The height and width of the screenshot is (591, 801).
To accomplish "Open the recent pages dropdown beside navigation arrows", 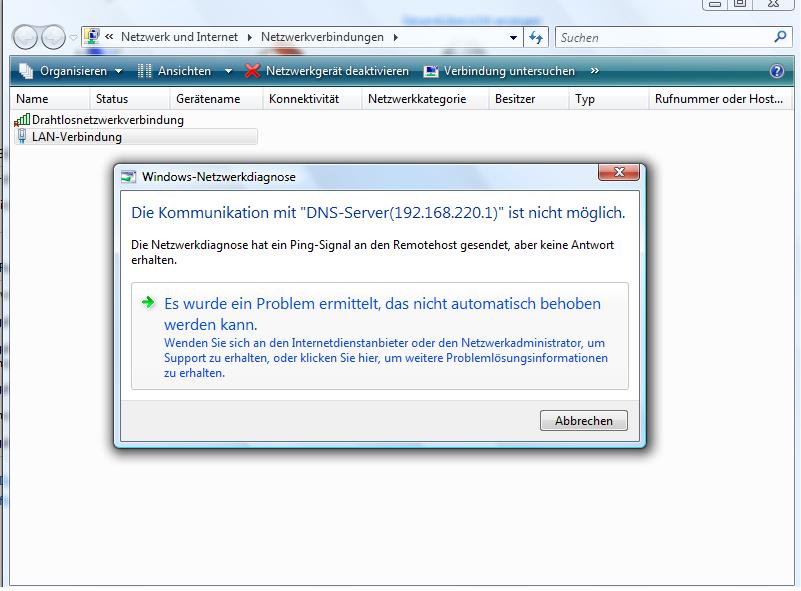I will pos(74,37).
